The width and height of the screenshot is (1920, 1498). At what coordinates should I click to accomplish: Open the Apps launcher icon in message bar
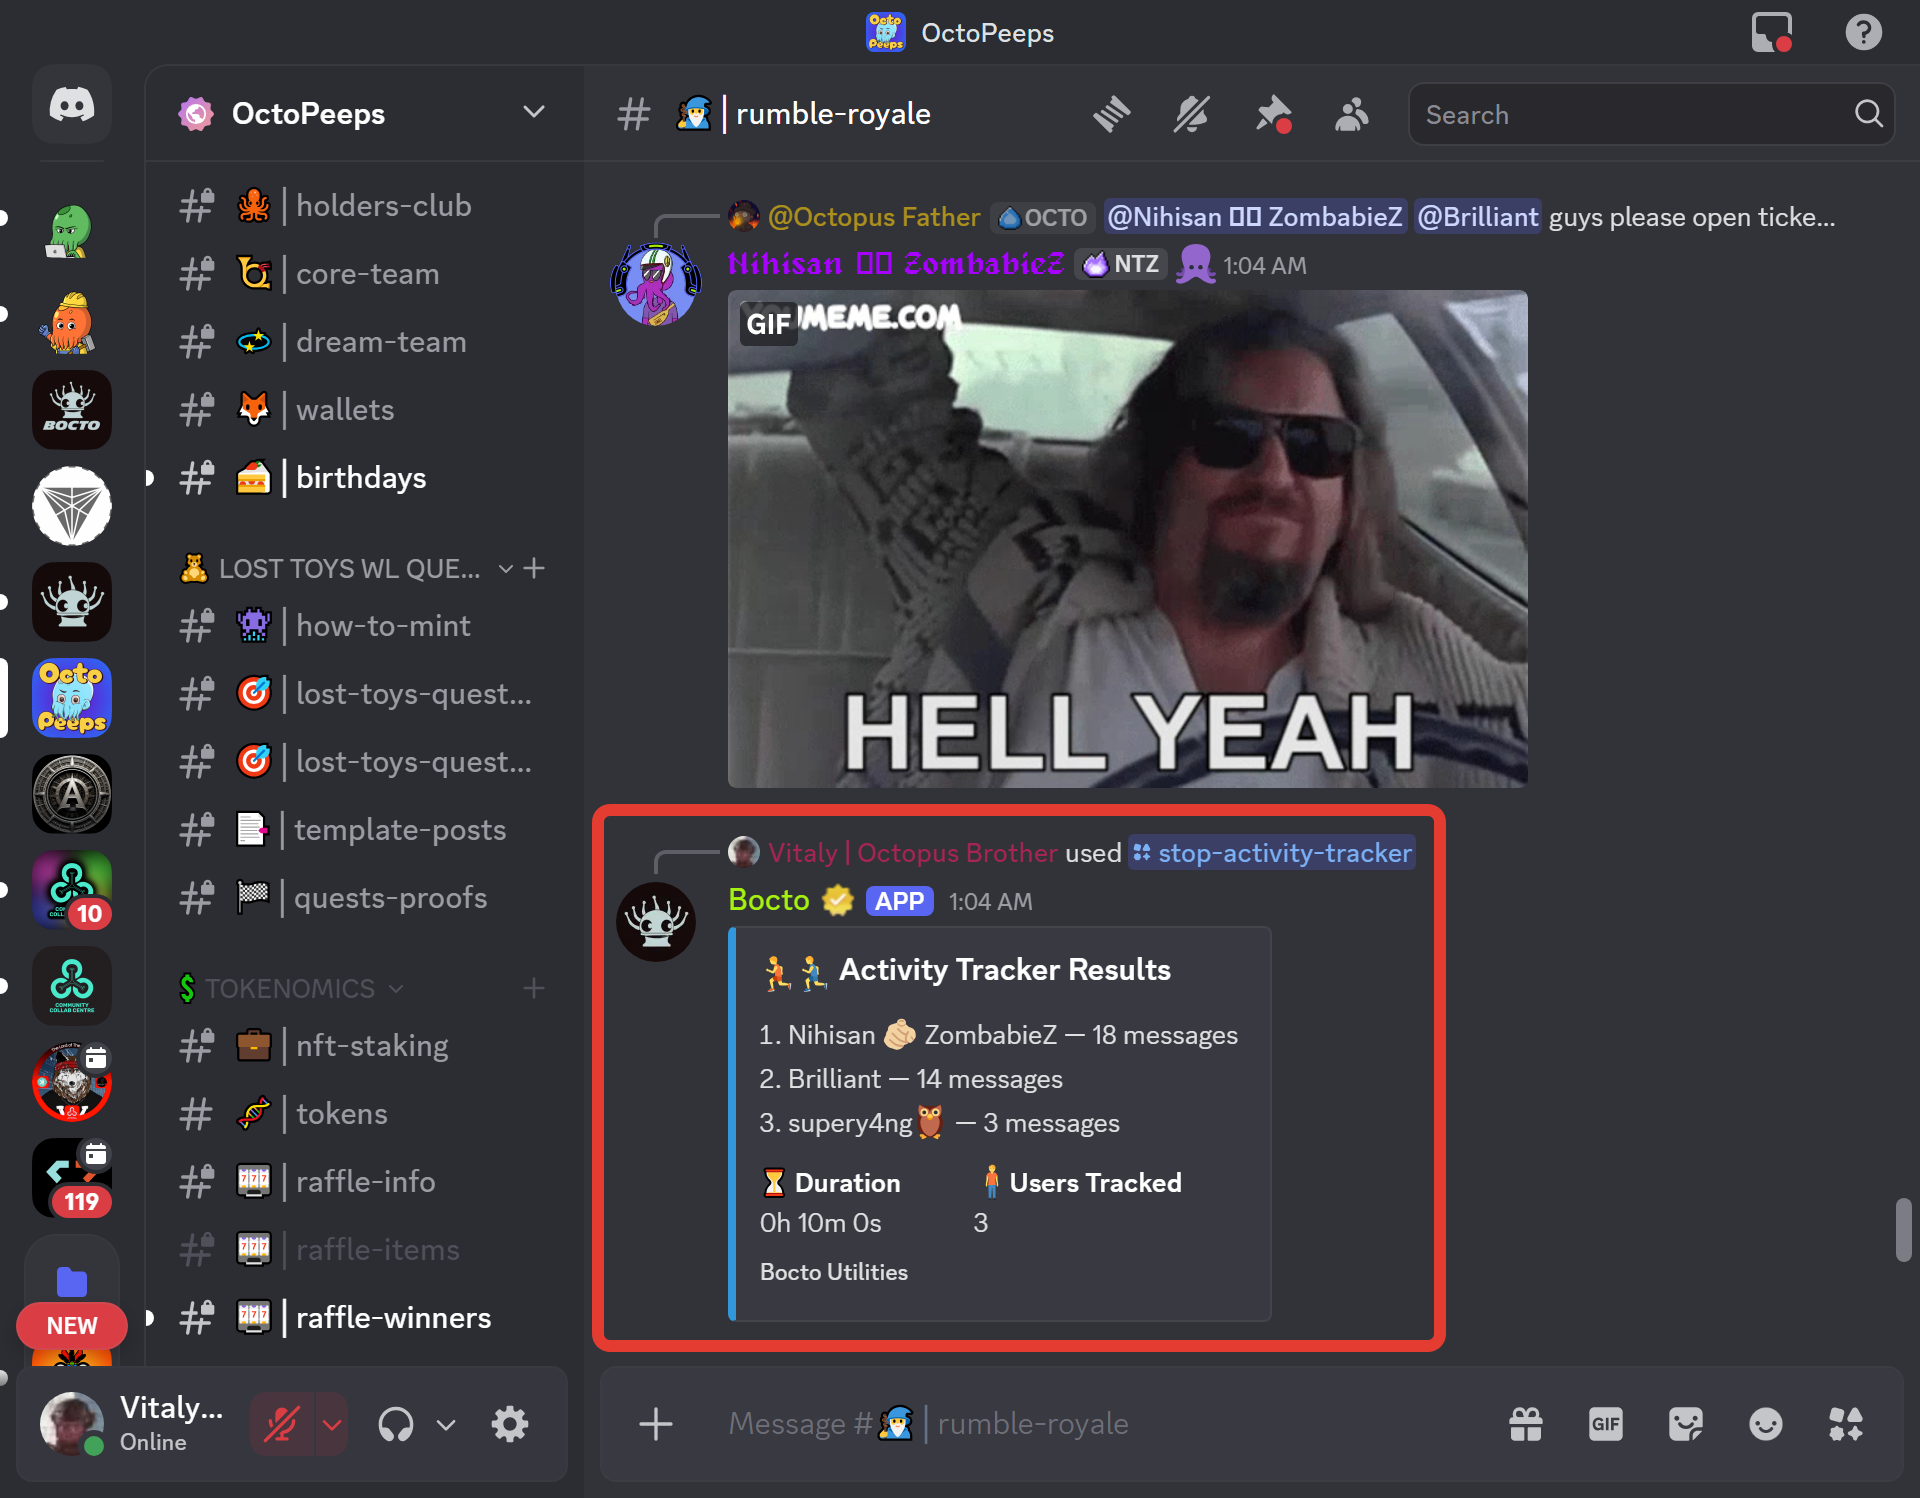click(x=1845, y=1423)
